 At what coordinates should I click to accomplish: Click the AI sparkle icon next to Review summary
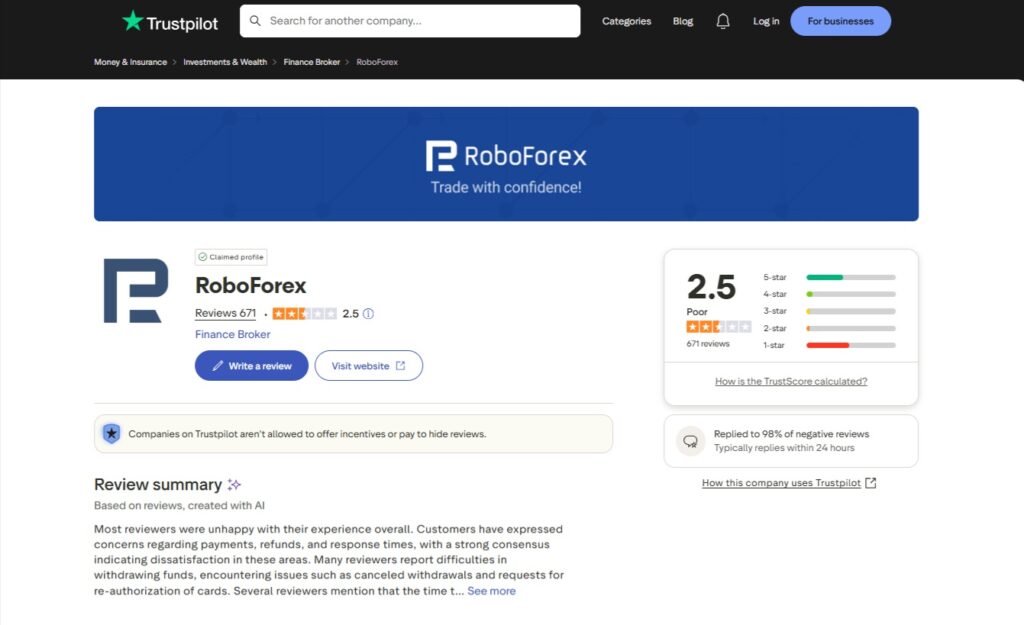pos(233,484)
